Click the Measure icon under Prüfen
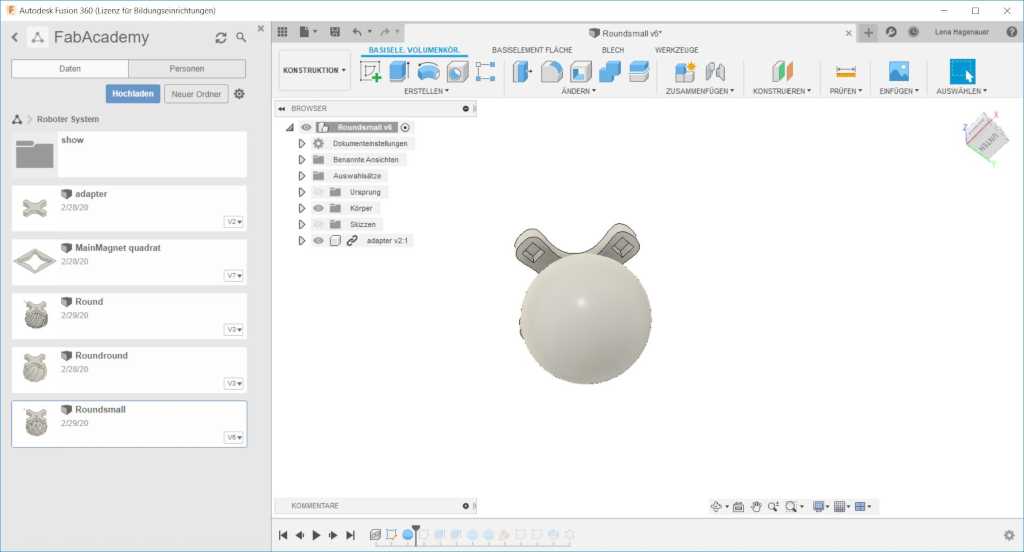 coord(846,72)
